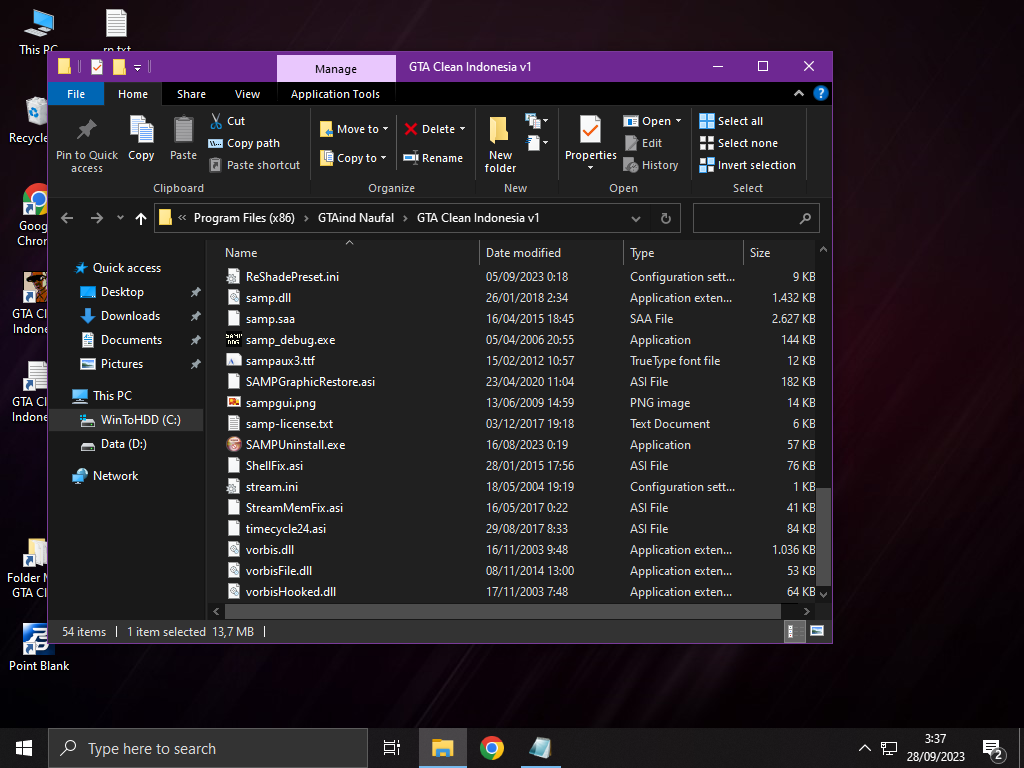The image size is (1024, 768).
Task: Open the Application Tools tab
Action: tap(335, 94)
